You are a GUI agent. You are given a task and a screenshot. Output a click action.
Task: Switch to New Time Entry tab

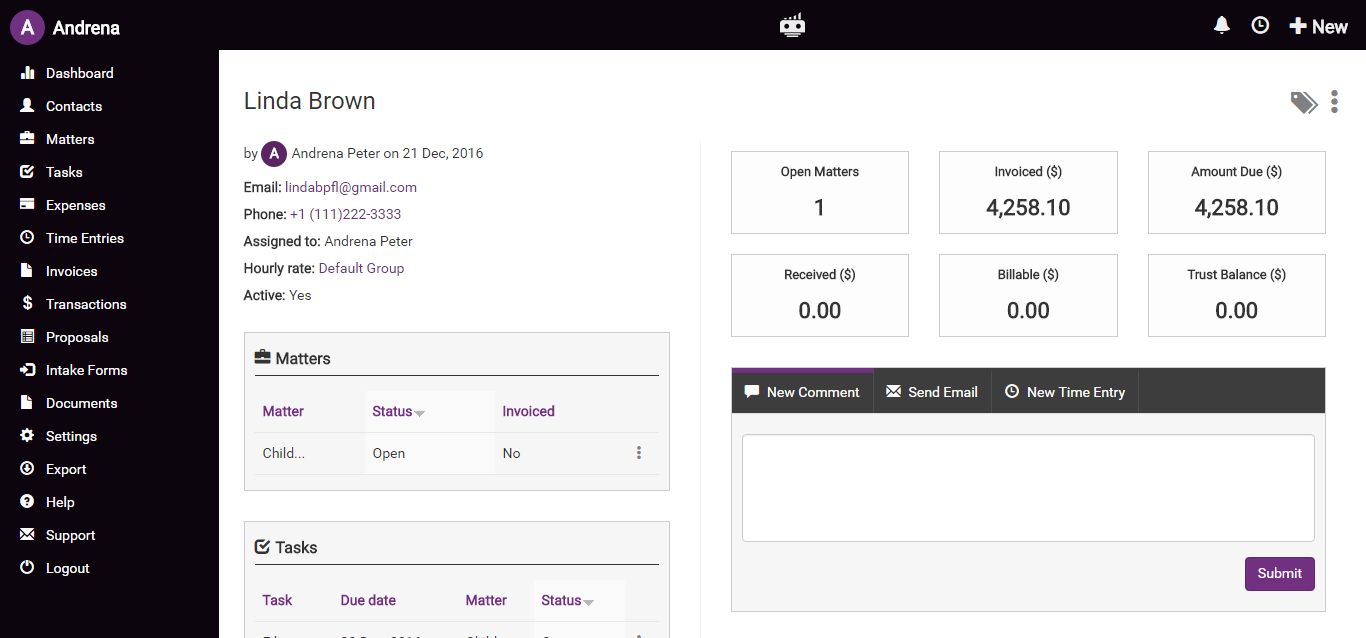pos(1065,392)
